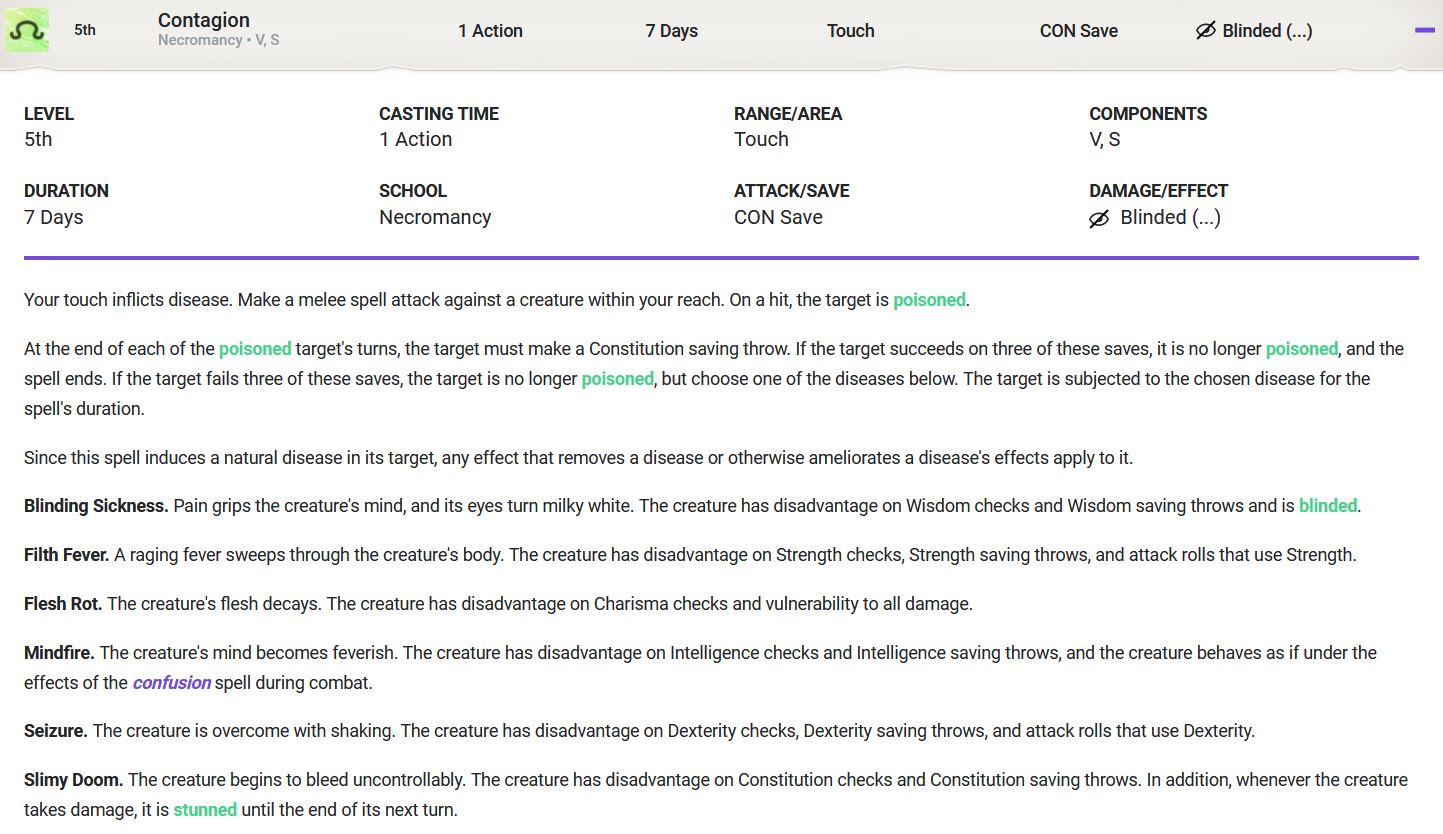Click the RANGE/AREA label
Viewport: 1443px width, 834px height.
788,114
